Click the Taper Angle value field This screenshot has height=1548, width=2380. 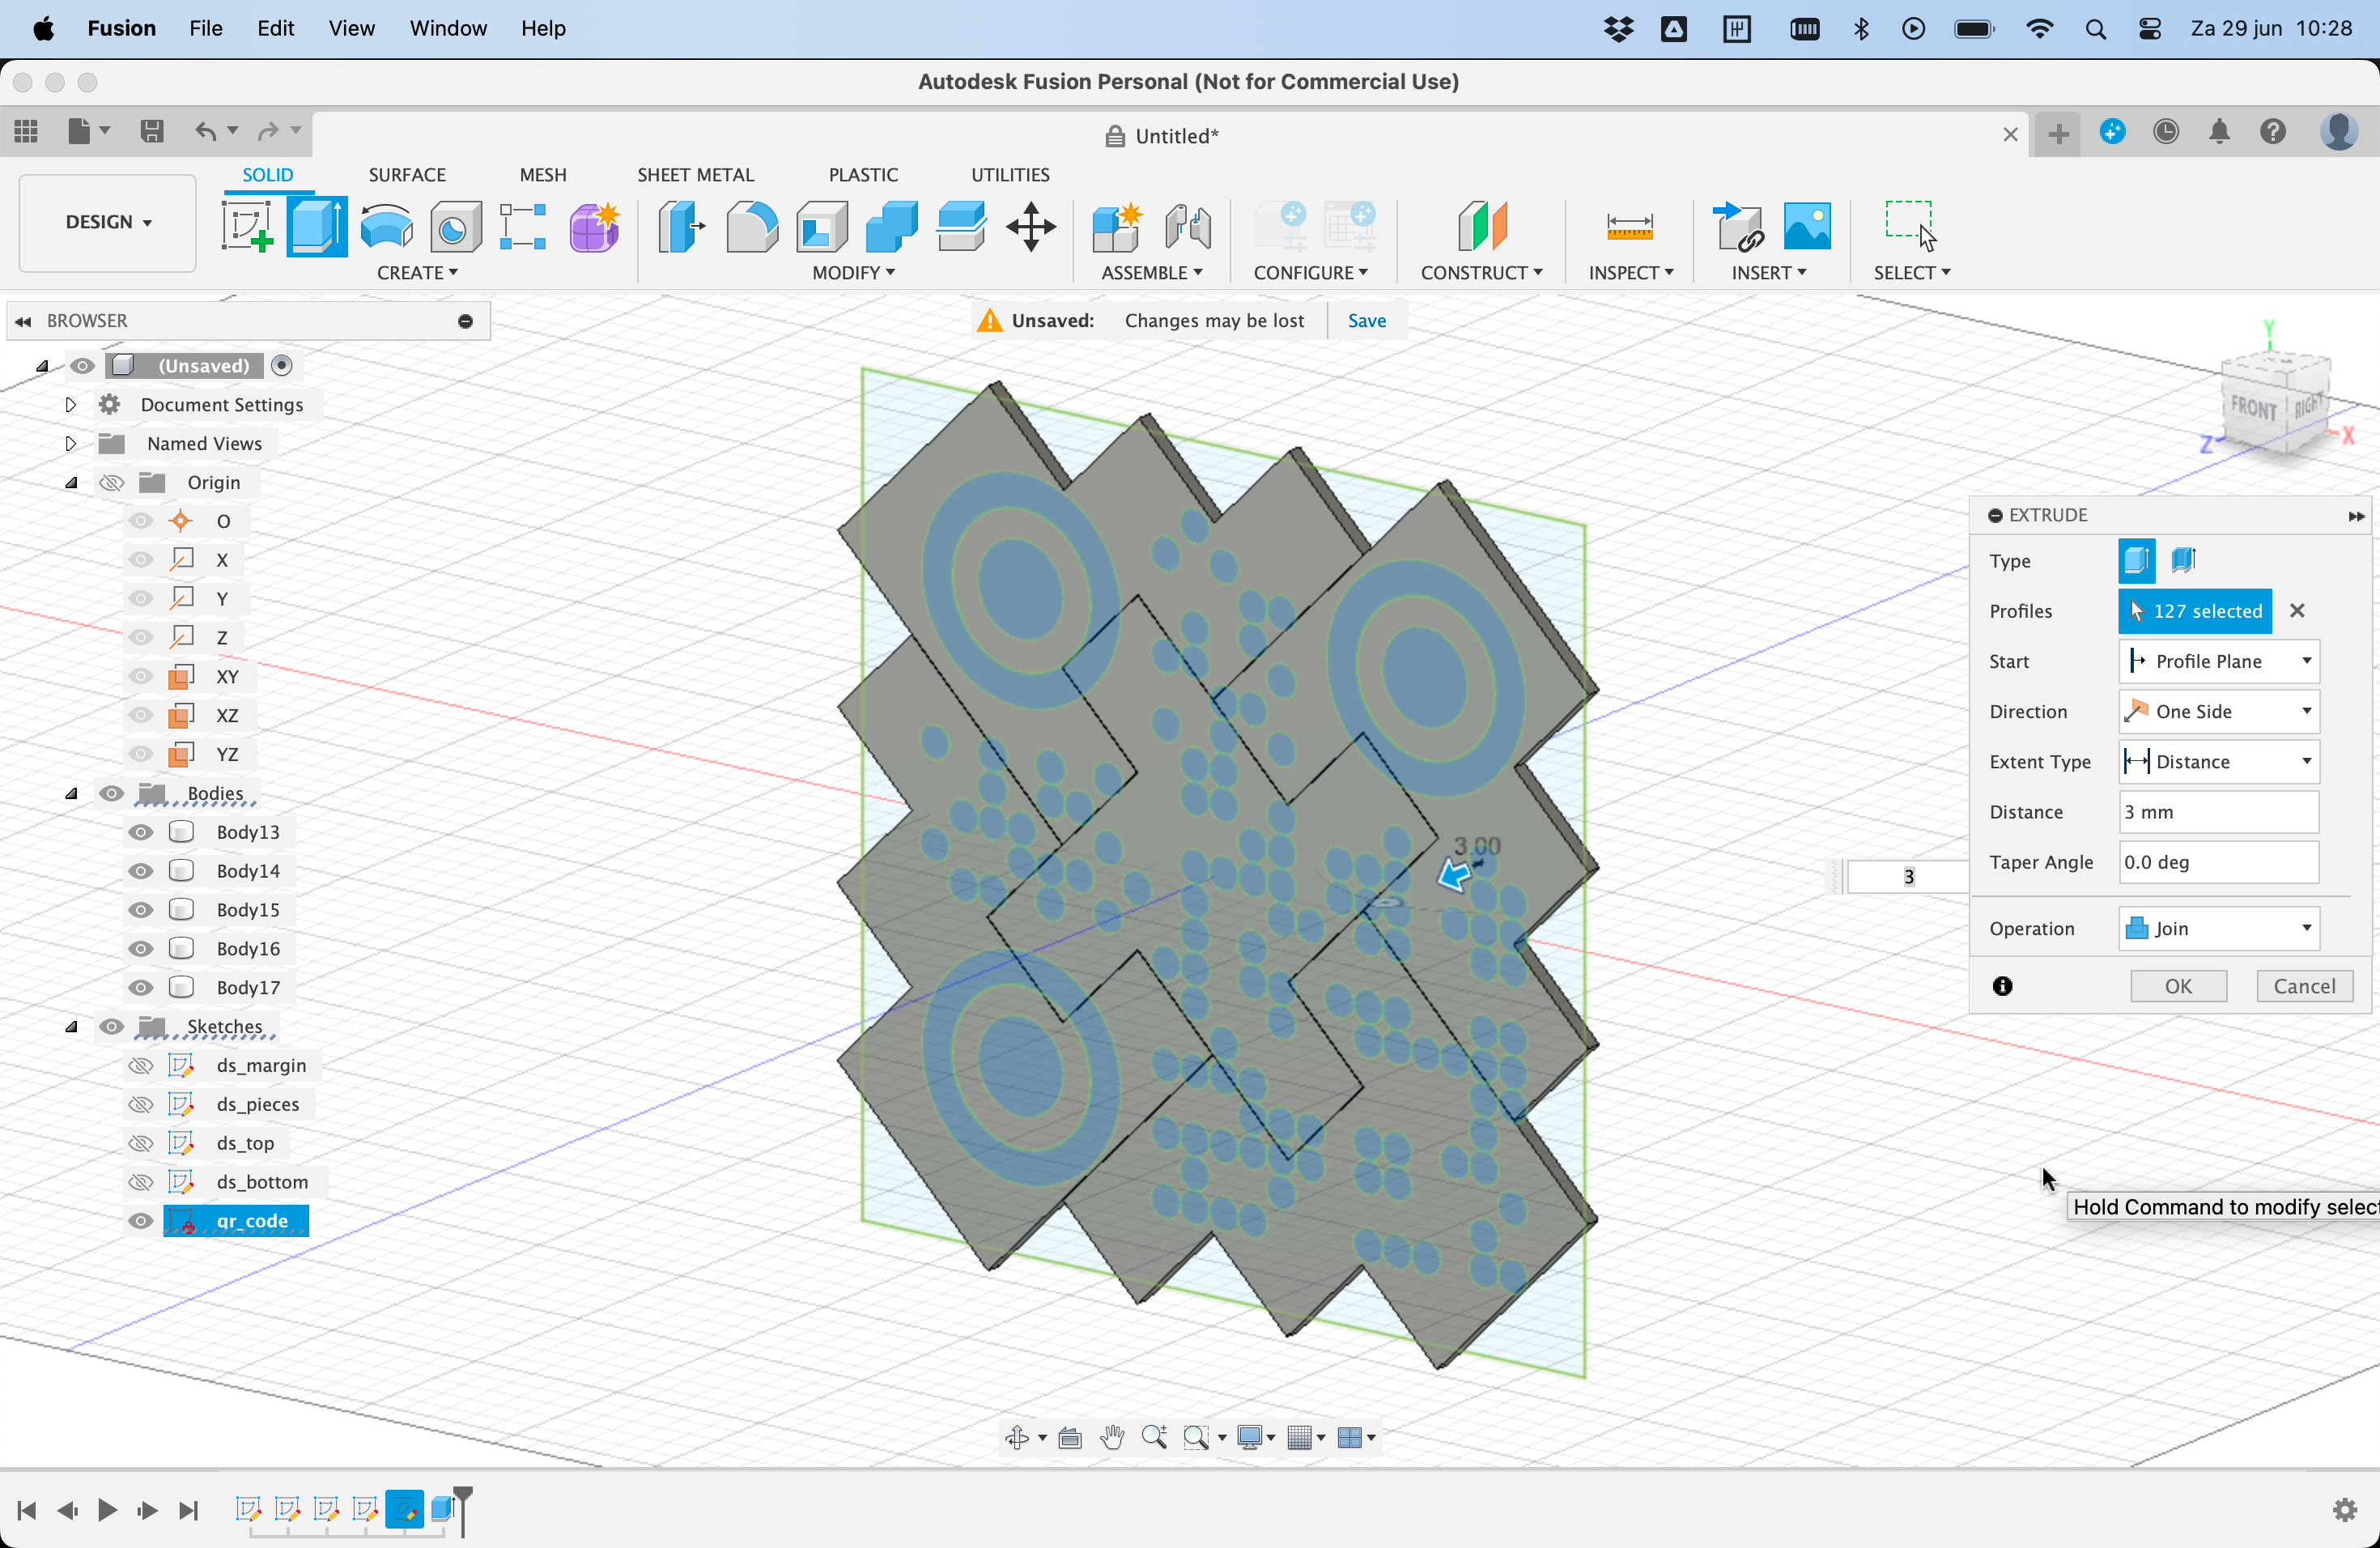click(2219, 861)
